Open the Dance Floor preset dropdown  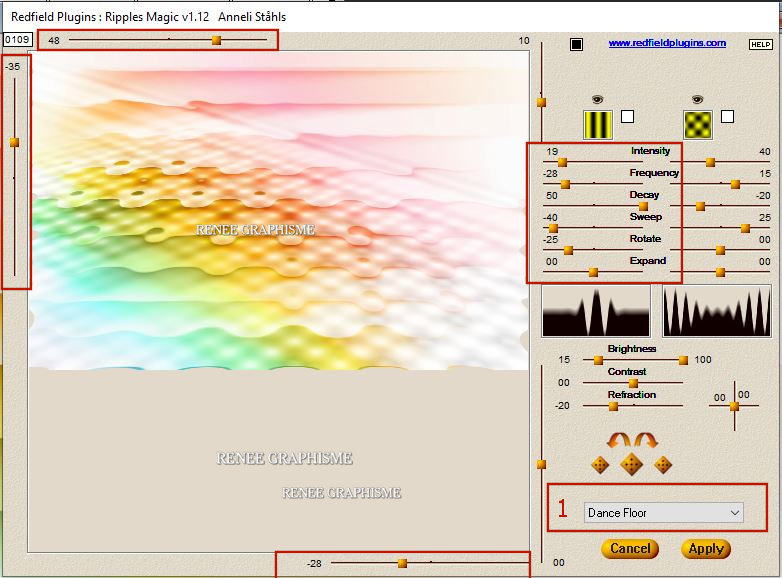point(663,513)
